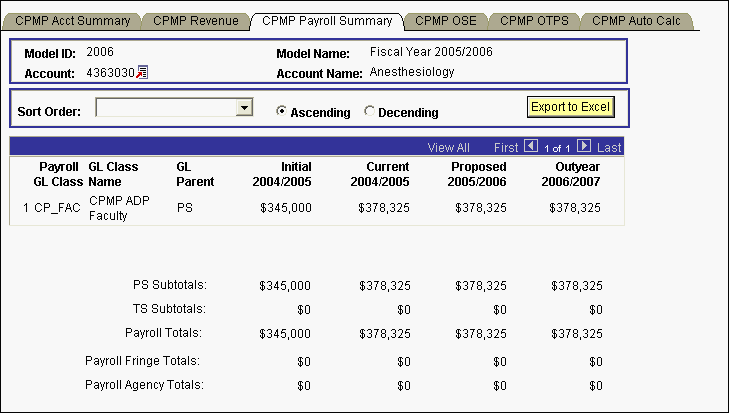Switch to CPMP Acct Summary tab

[72, 20]
